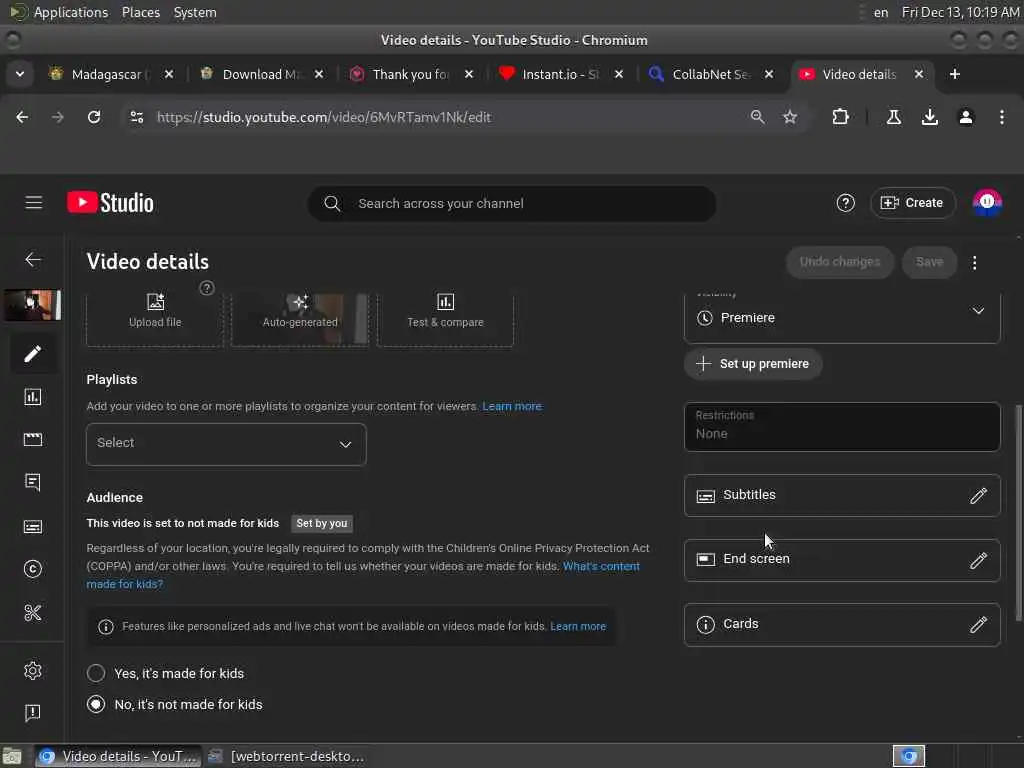Open a new browser tab
Image resolution: width=1024 pixels, height=768 pixels.
click(x=954, y=74)
